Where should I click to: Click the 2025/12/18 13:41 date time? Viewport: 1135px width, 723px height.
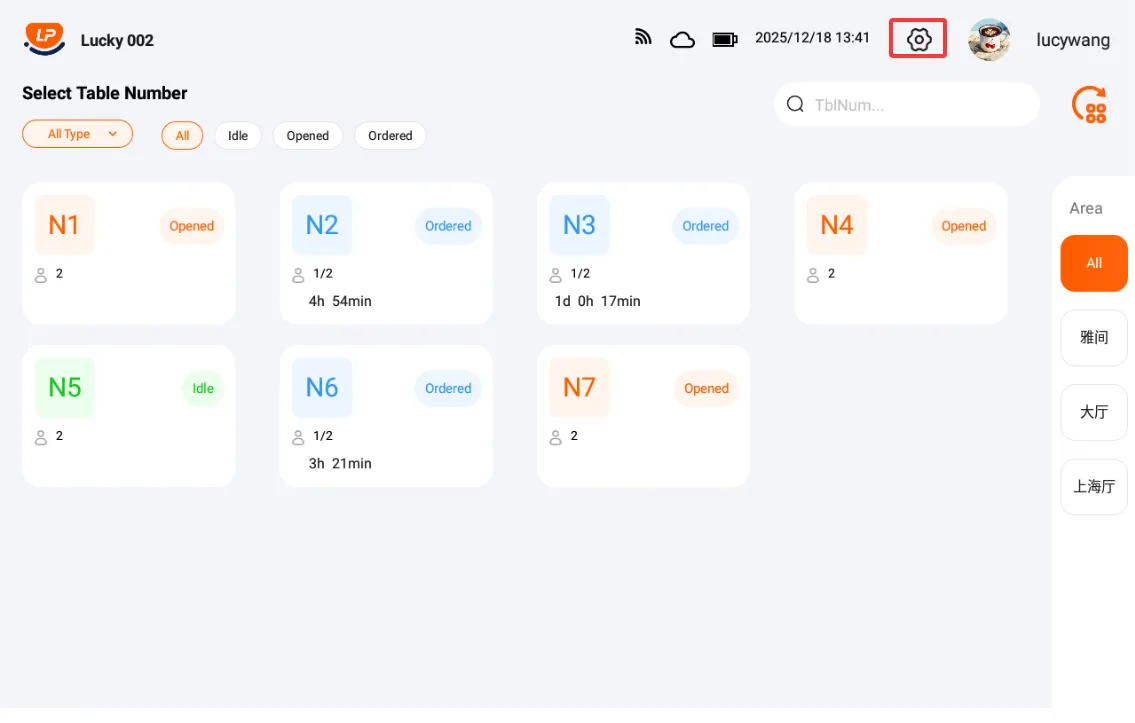tap(812, 38)
